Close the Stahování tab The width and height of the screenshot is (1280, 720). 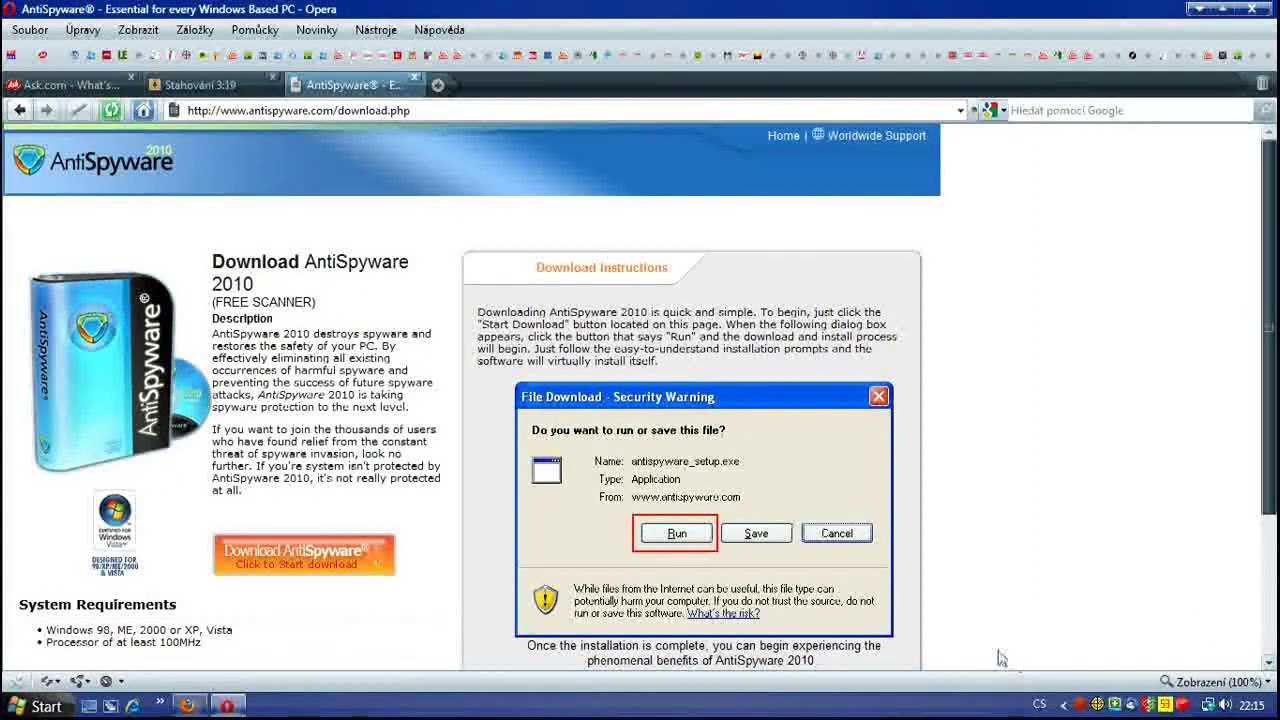[273, 78]
